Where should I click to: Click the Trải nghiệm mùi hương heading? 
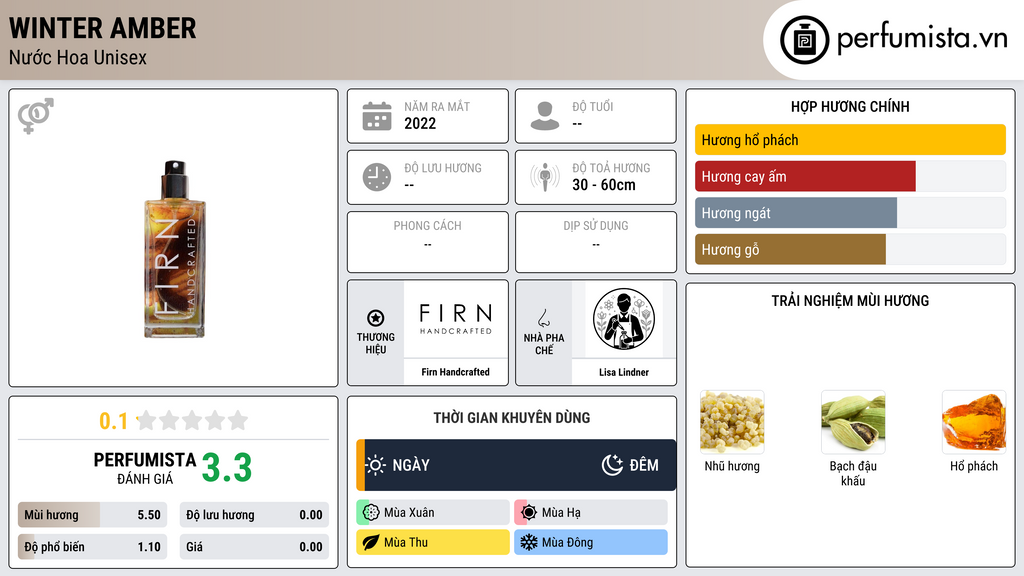pyautogui.click(x=850, y=301)
